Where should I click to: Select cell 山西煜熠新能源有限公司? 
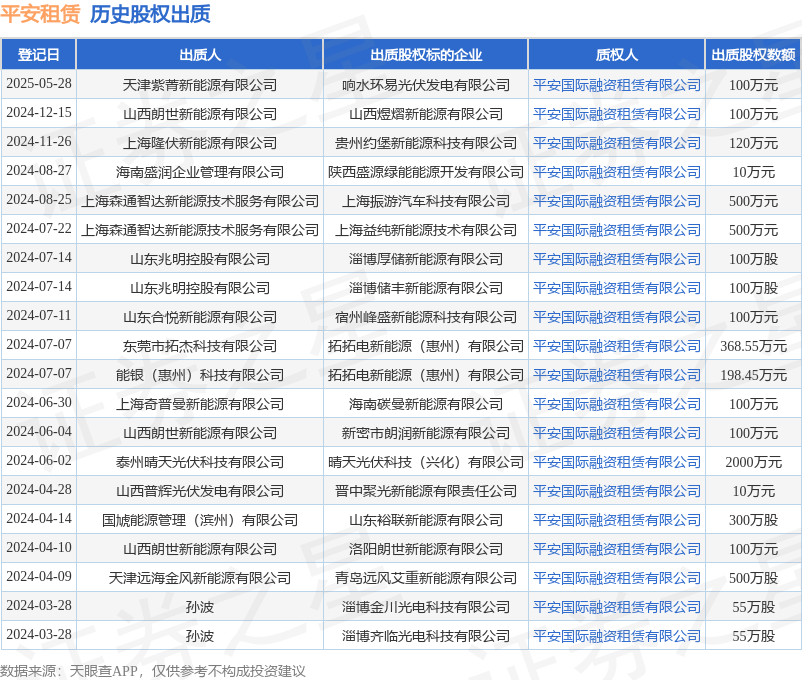click(x=426, y=114)
